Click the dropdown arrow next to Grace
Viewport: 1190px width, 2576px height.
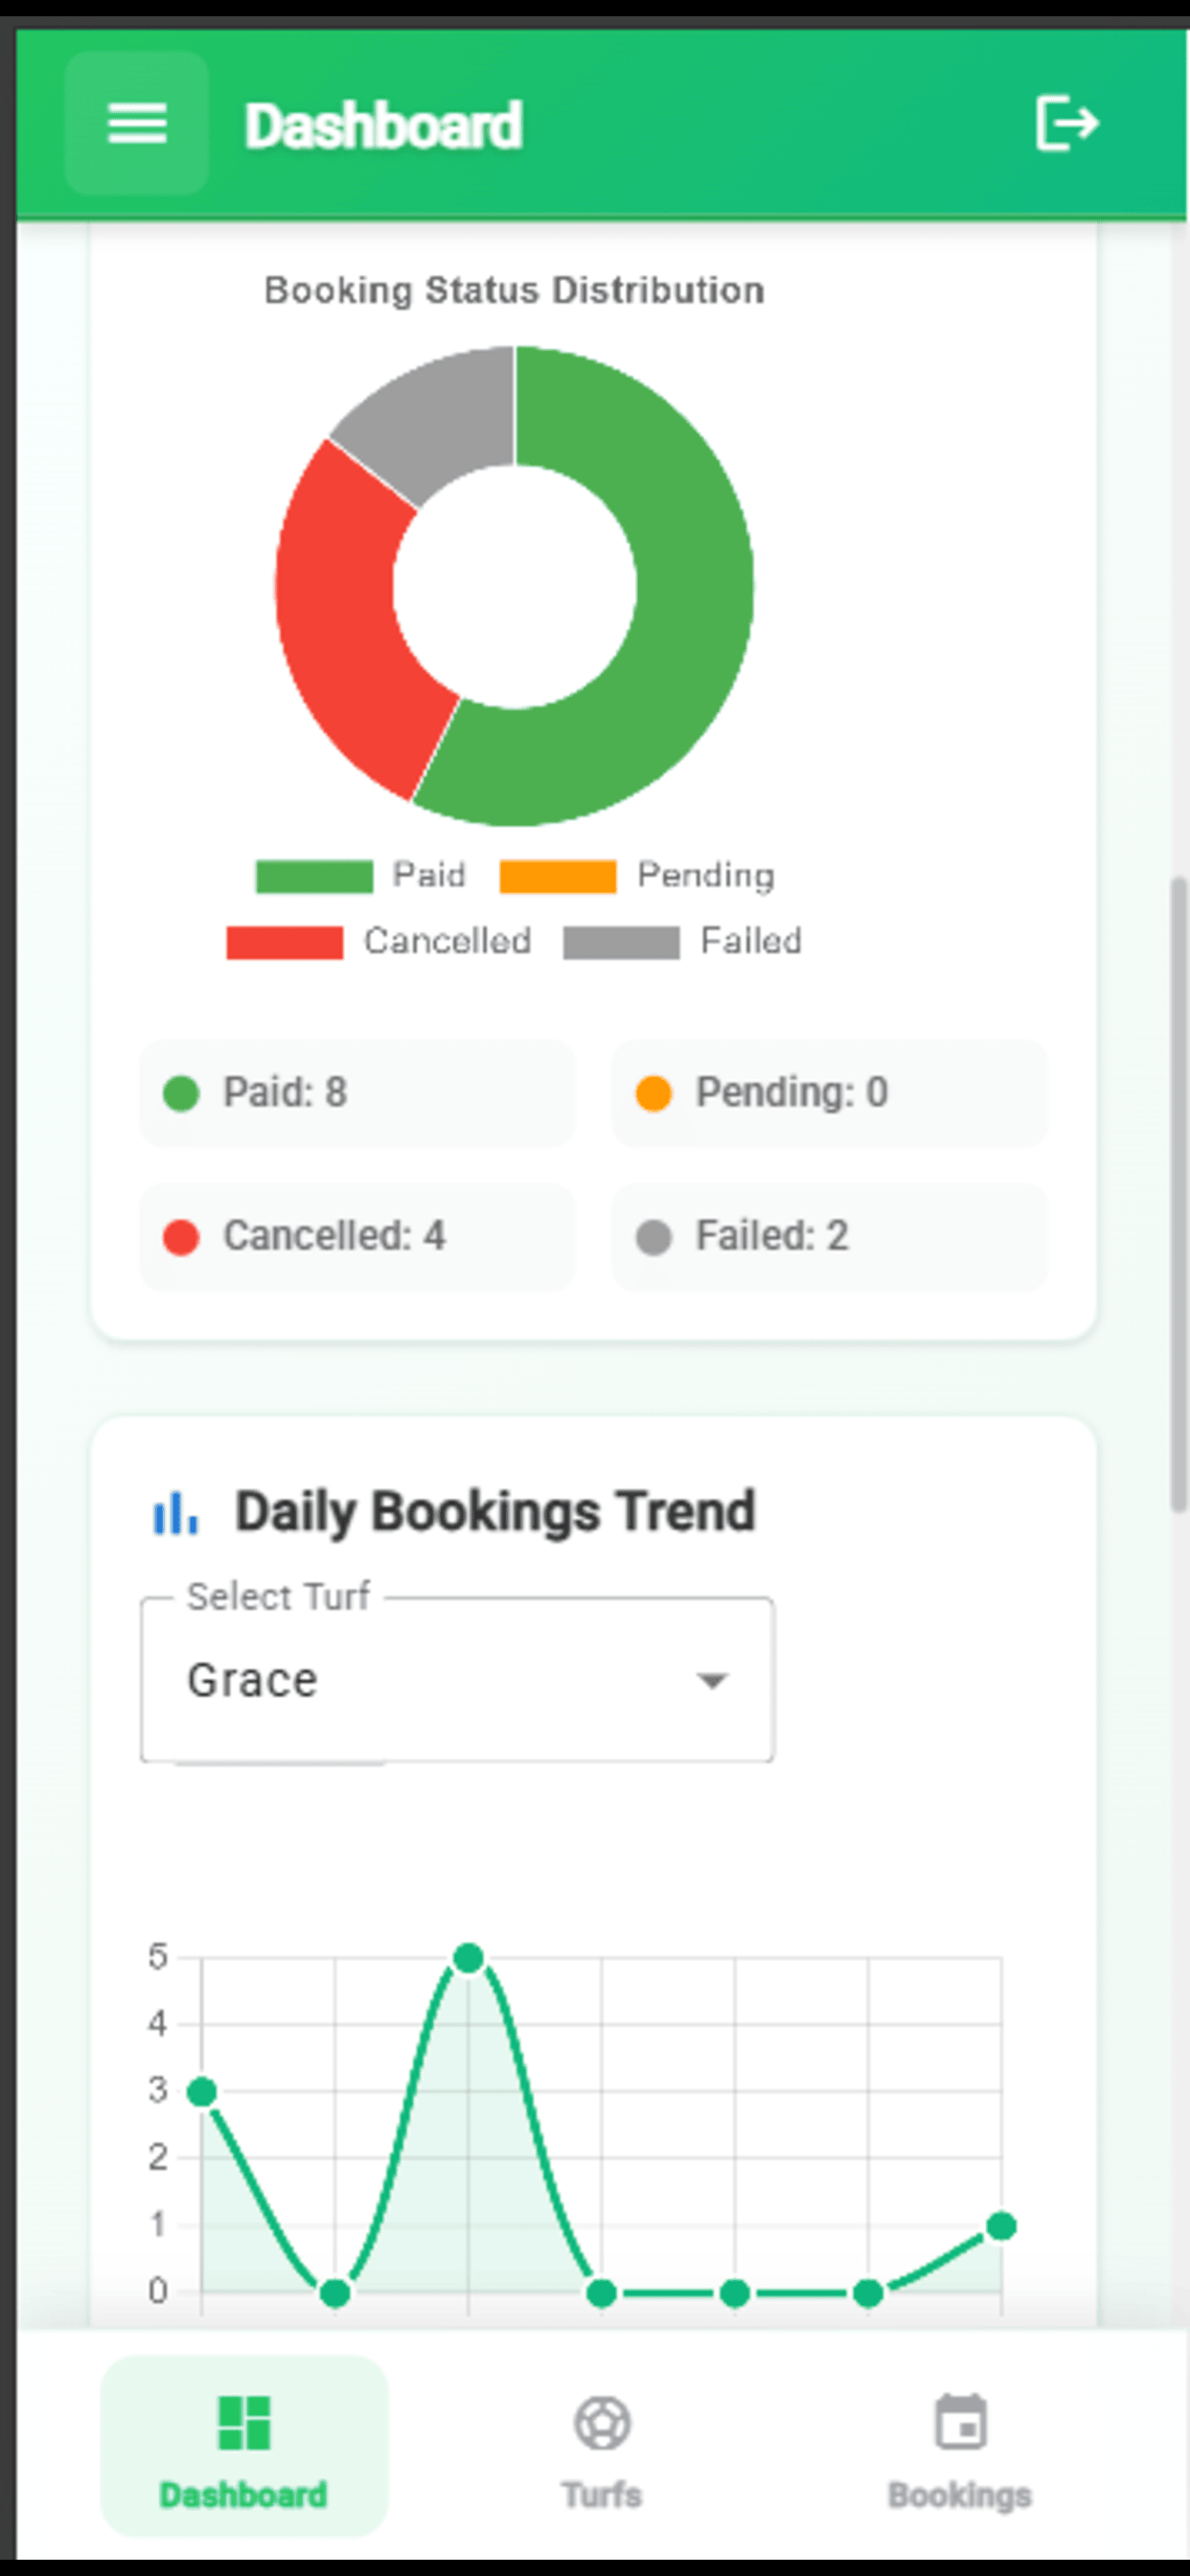712,1681
